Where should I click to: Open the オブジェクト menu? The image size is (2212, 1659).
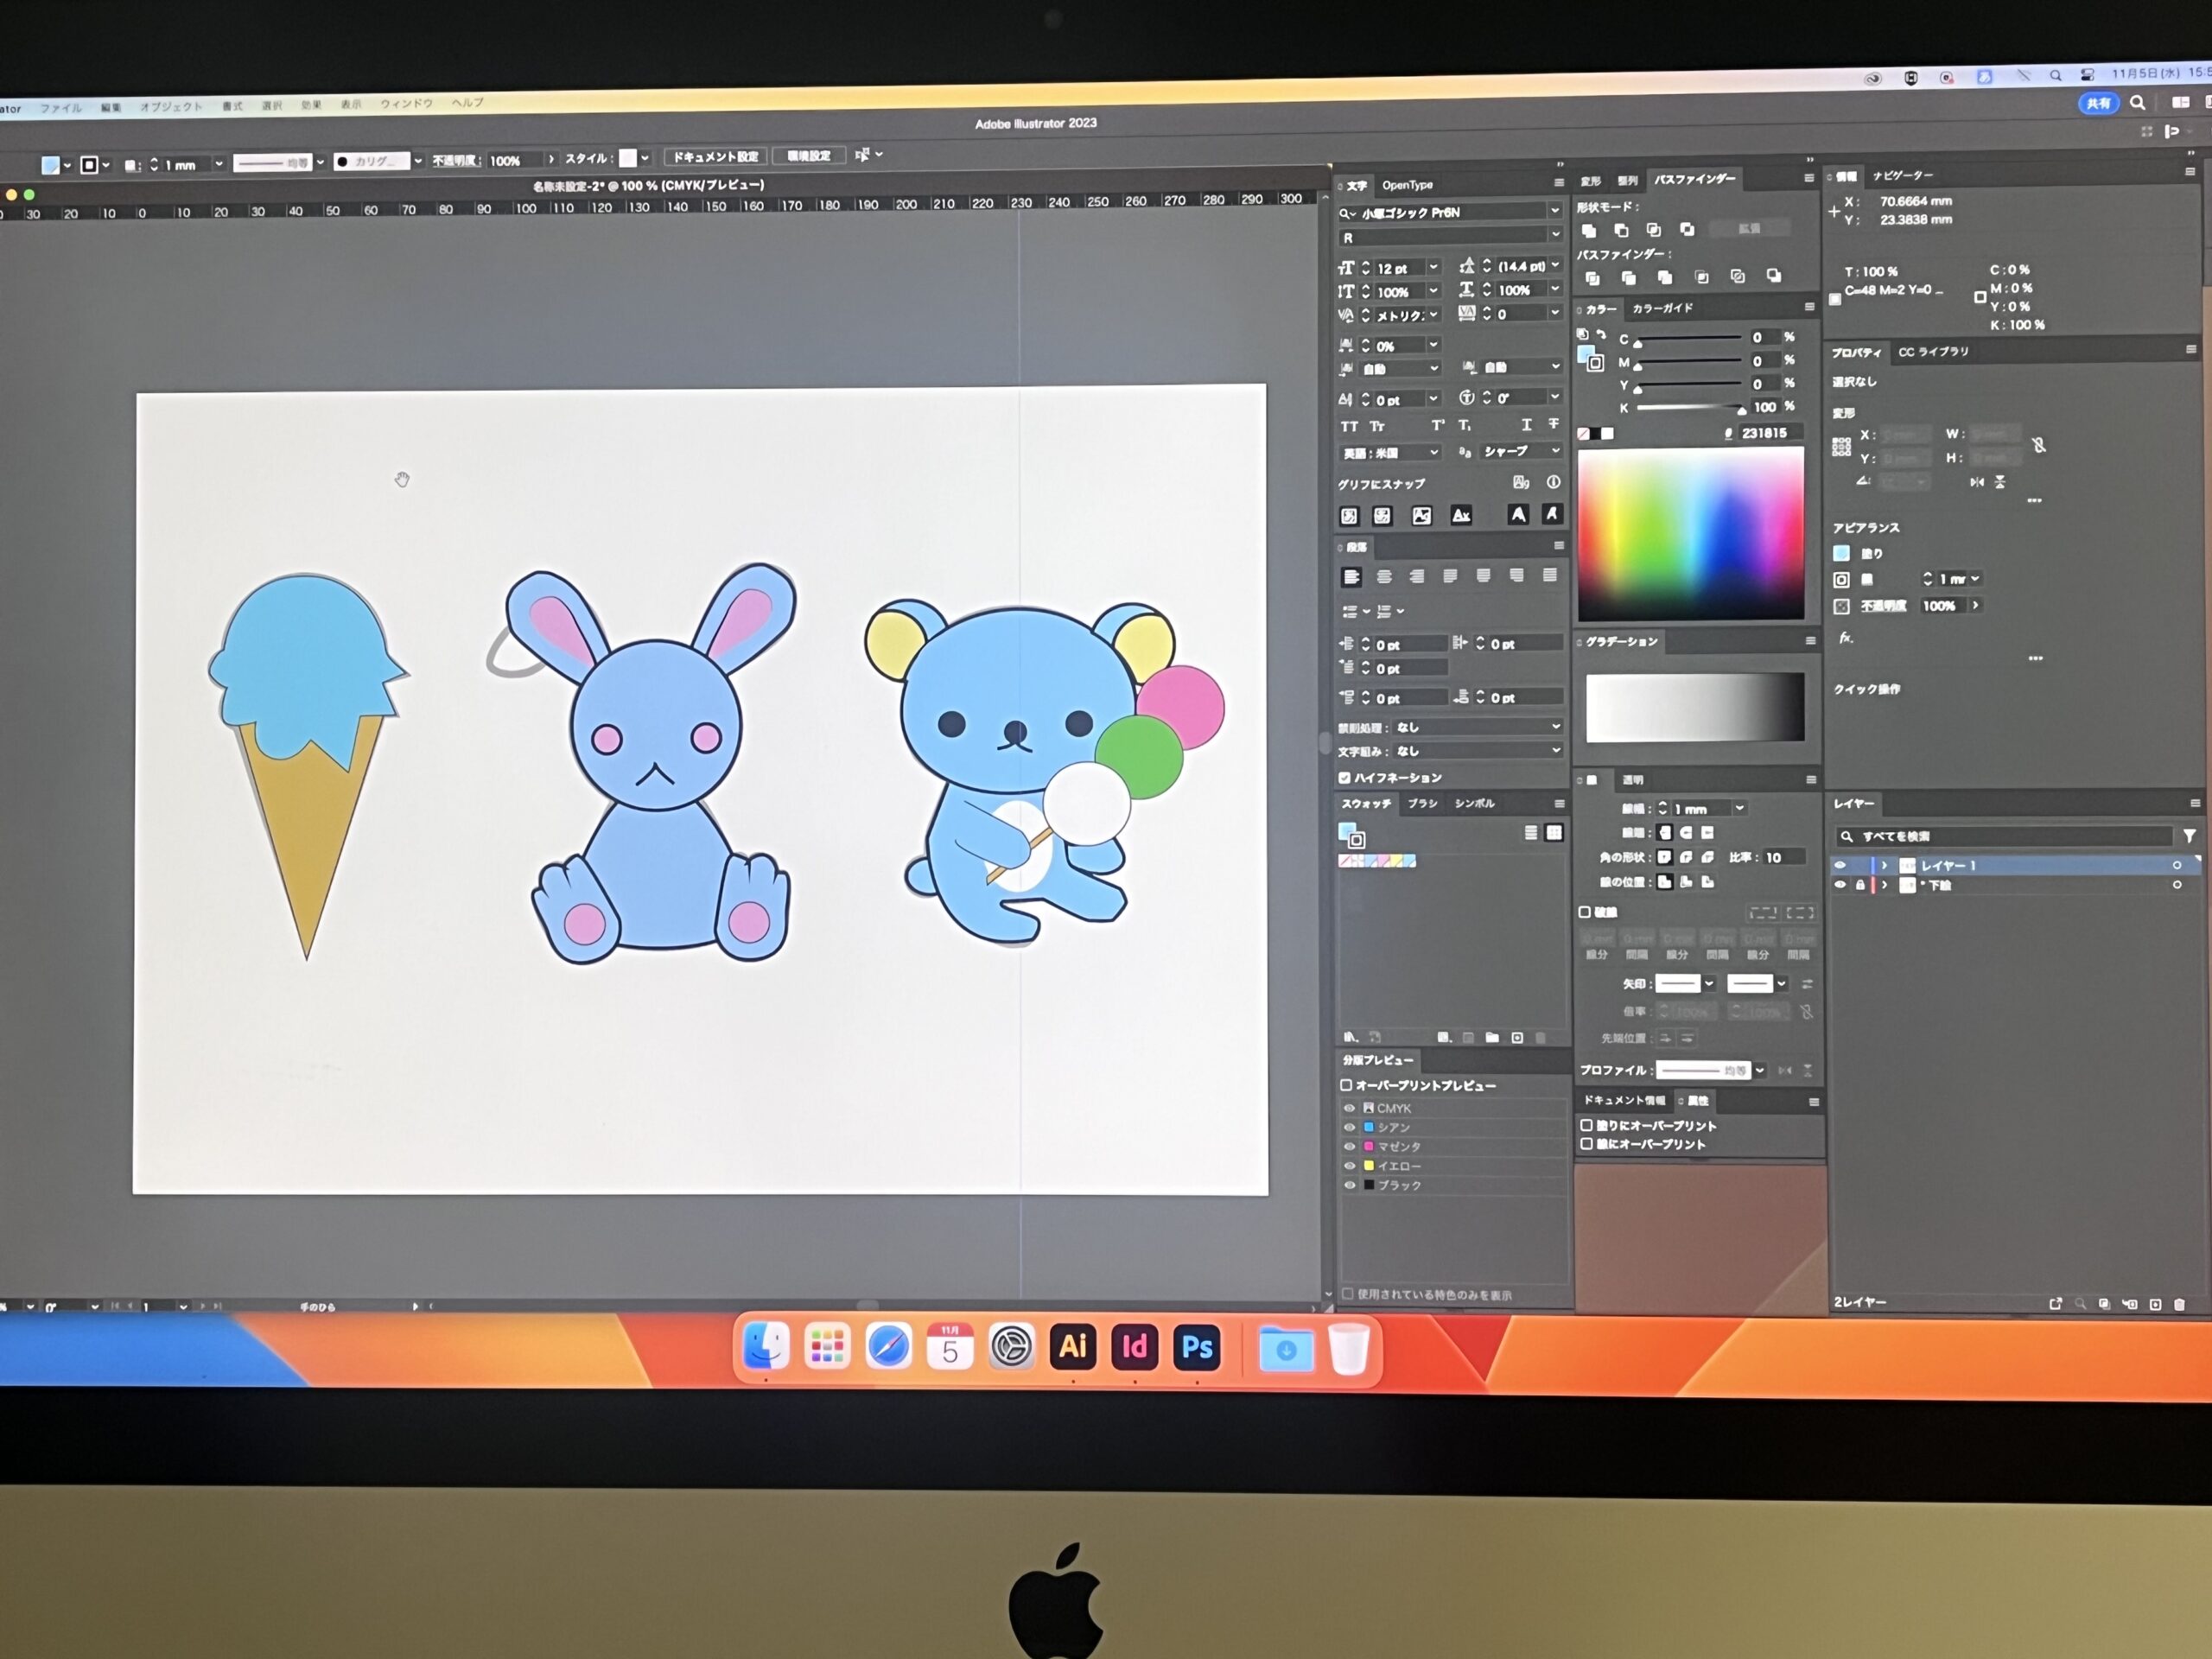click(x=170, y=107)
